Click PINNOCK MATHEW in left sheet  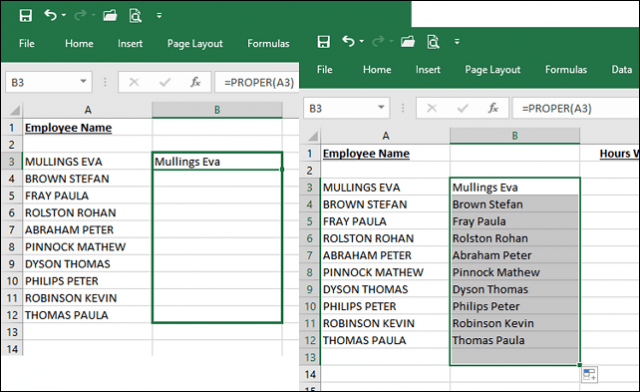tap(87, 247)
